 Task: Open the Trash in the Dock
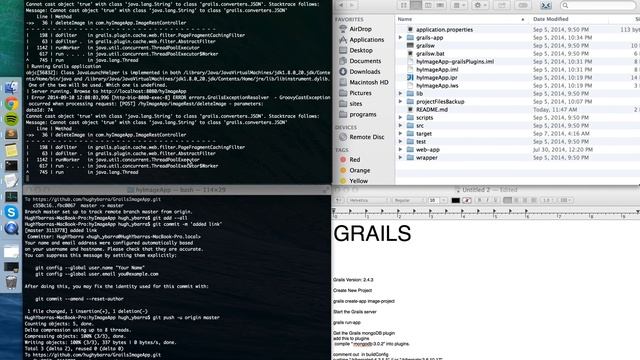11,282
